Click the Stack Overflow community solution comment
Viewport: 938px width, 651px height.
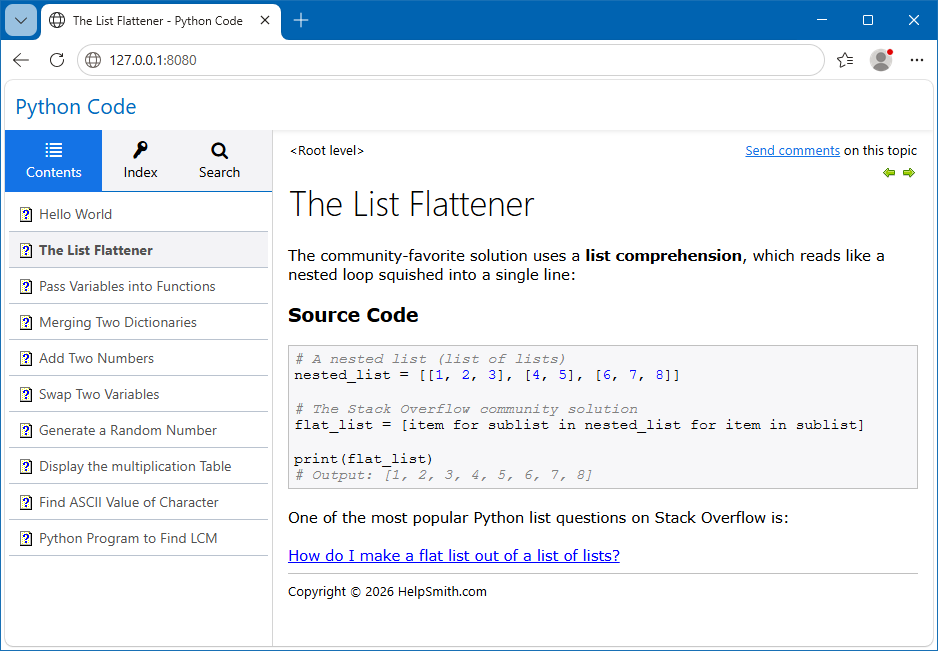point(466,409)
